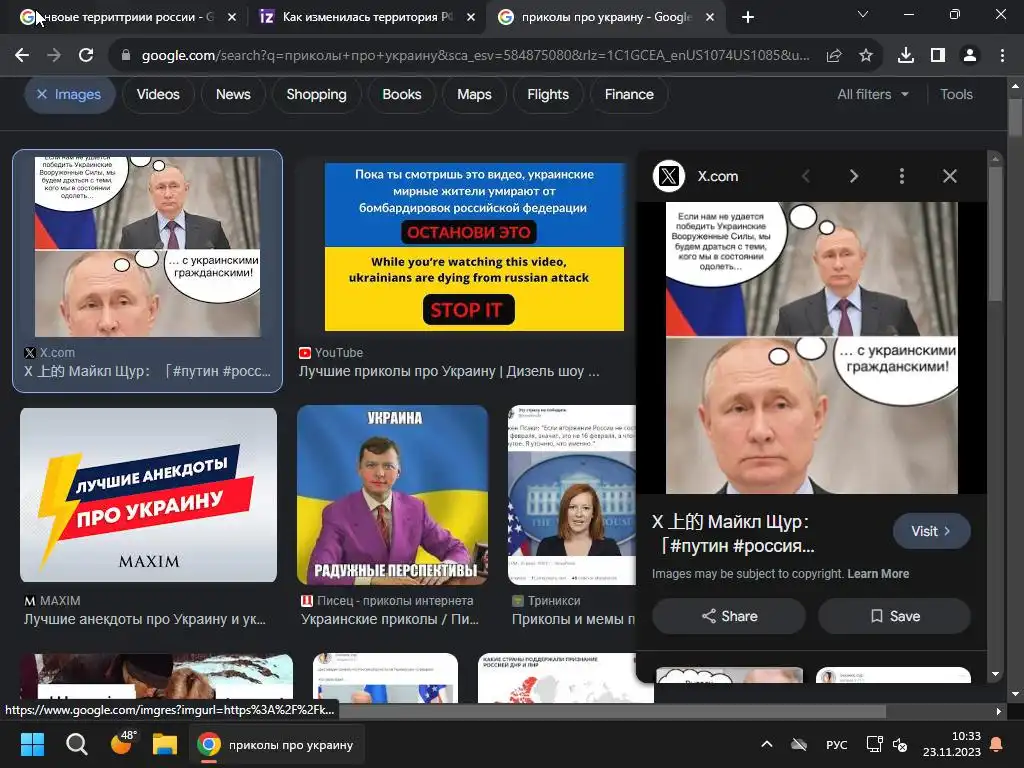View site information lock icon
1024x768 pixels.
tap(125, 56)
